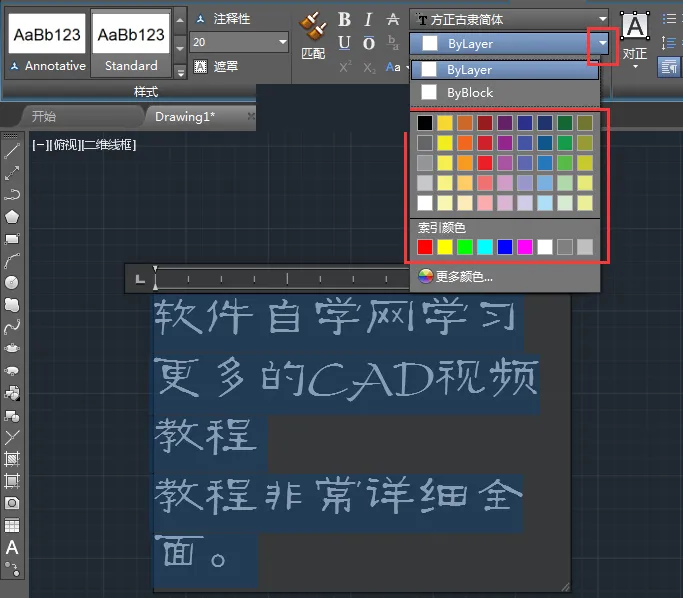Select the Line tool in the draw toolbar
This screenshot has height=598, width=683.
(x=12, y=151)
